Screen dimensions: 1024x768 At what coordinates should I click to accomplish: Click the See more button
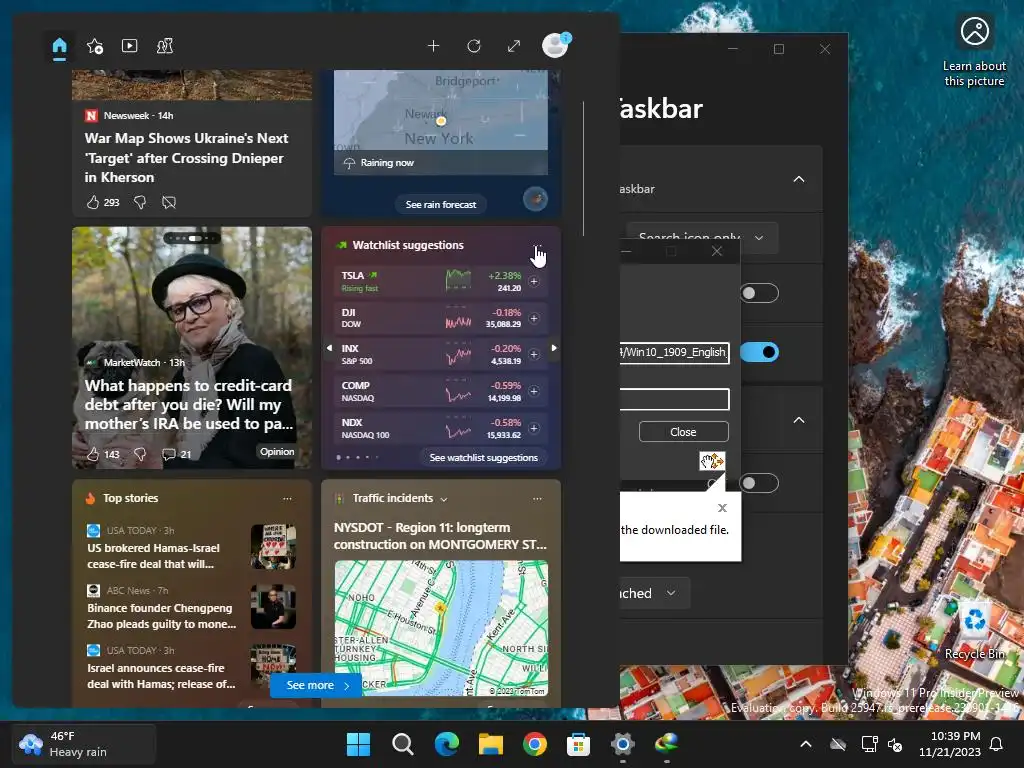tap(317, 685)
